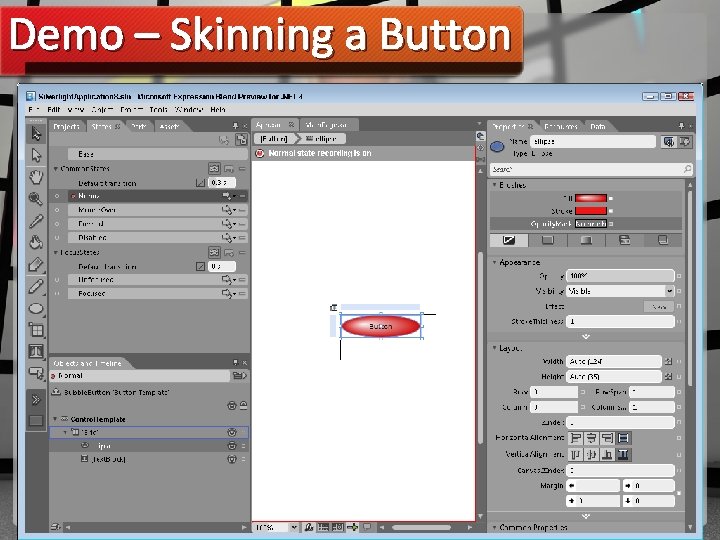The image size is (720, 540).
Task: Toggle visibility of the TextBlock row
Action: (x=232, y=459)
